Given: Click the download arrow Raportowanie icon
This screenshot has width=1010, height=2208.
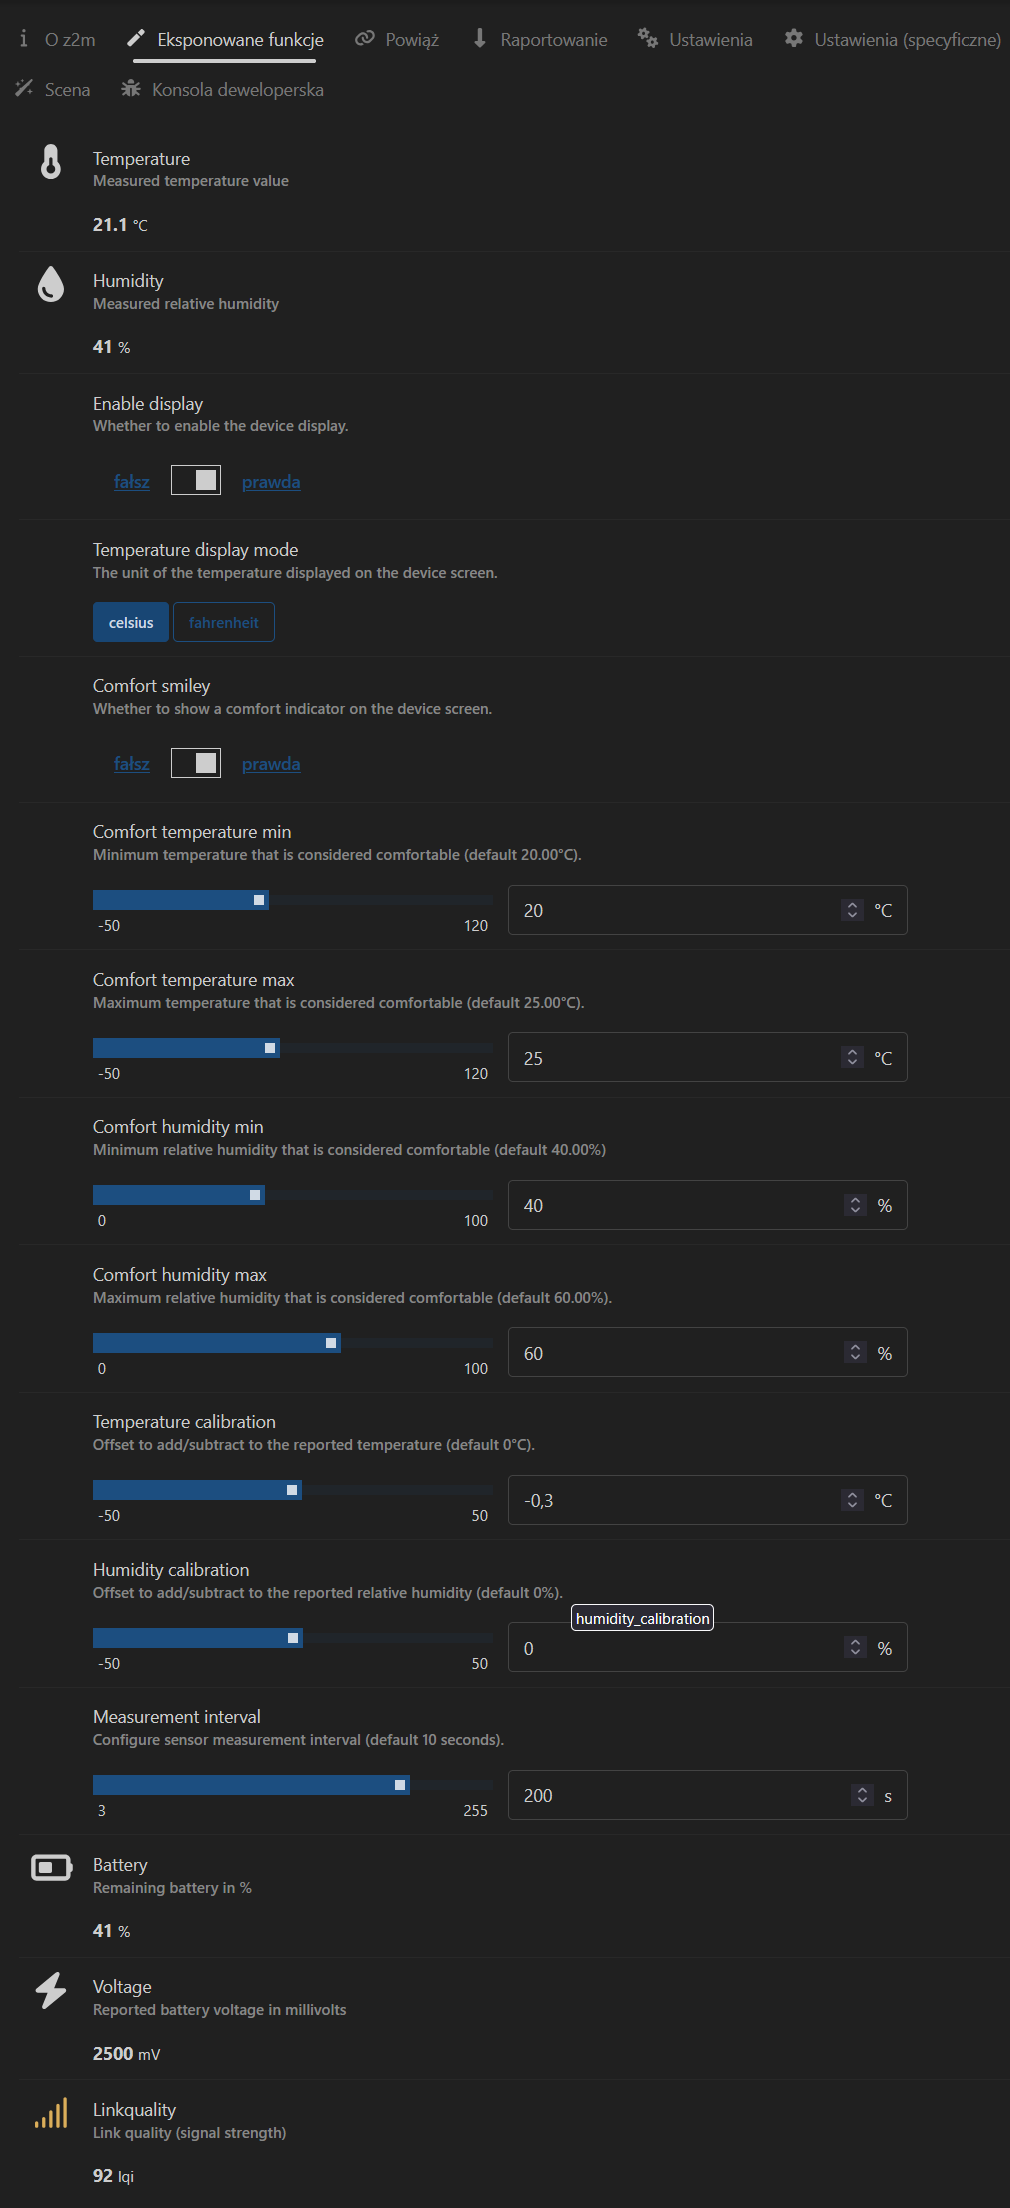Looking at the screenshot, I should [x=480, y=39].
